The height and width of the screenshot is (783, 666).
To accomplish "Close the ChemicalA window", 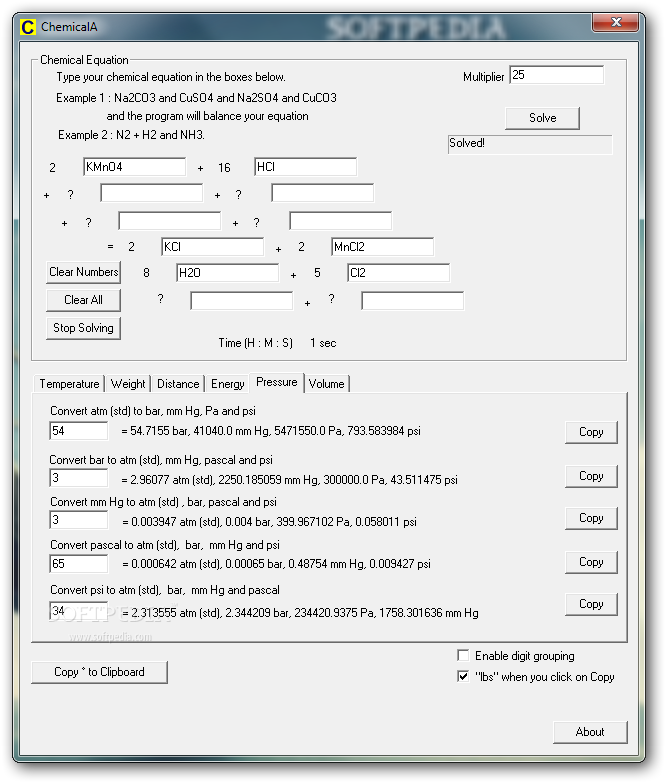I will coord(616,22).
